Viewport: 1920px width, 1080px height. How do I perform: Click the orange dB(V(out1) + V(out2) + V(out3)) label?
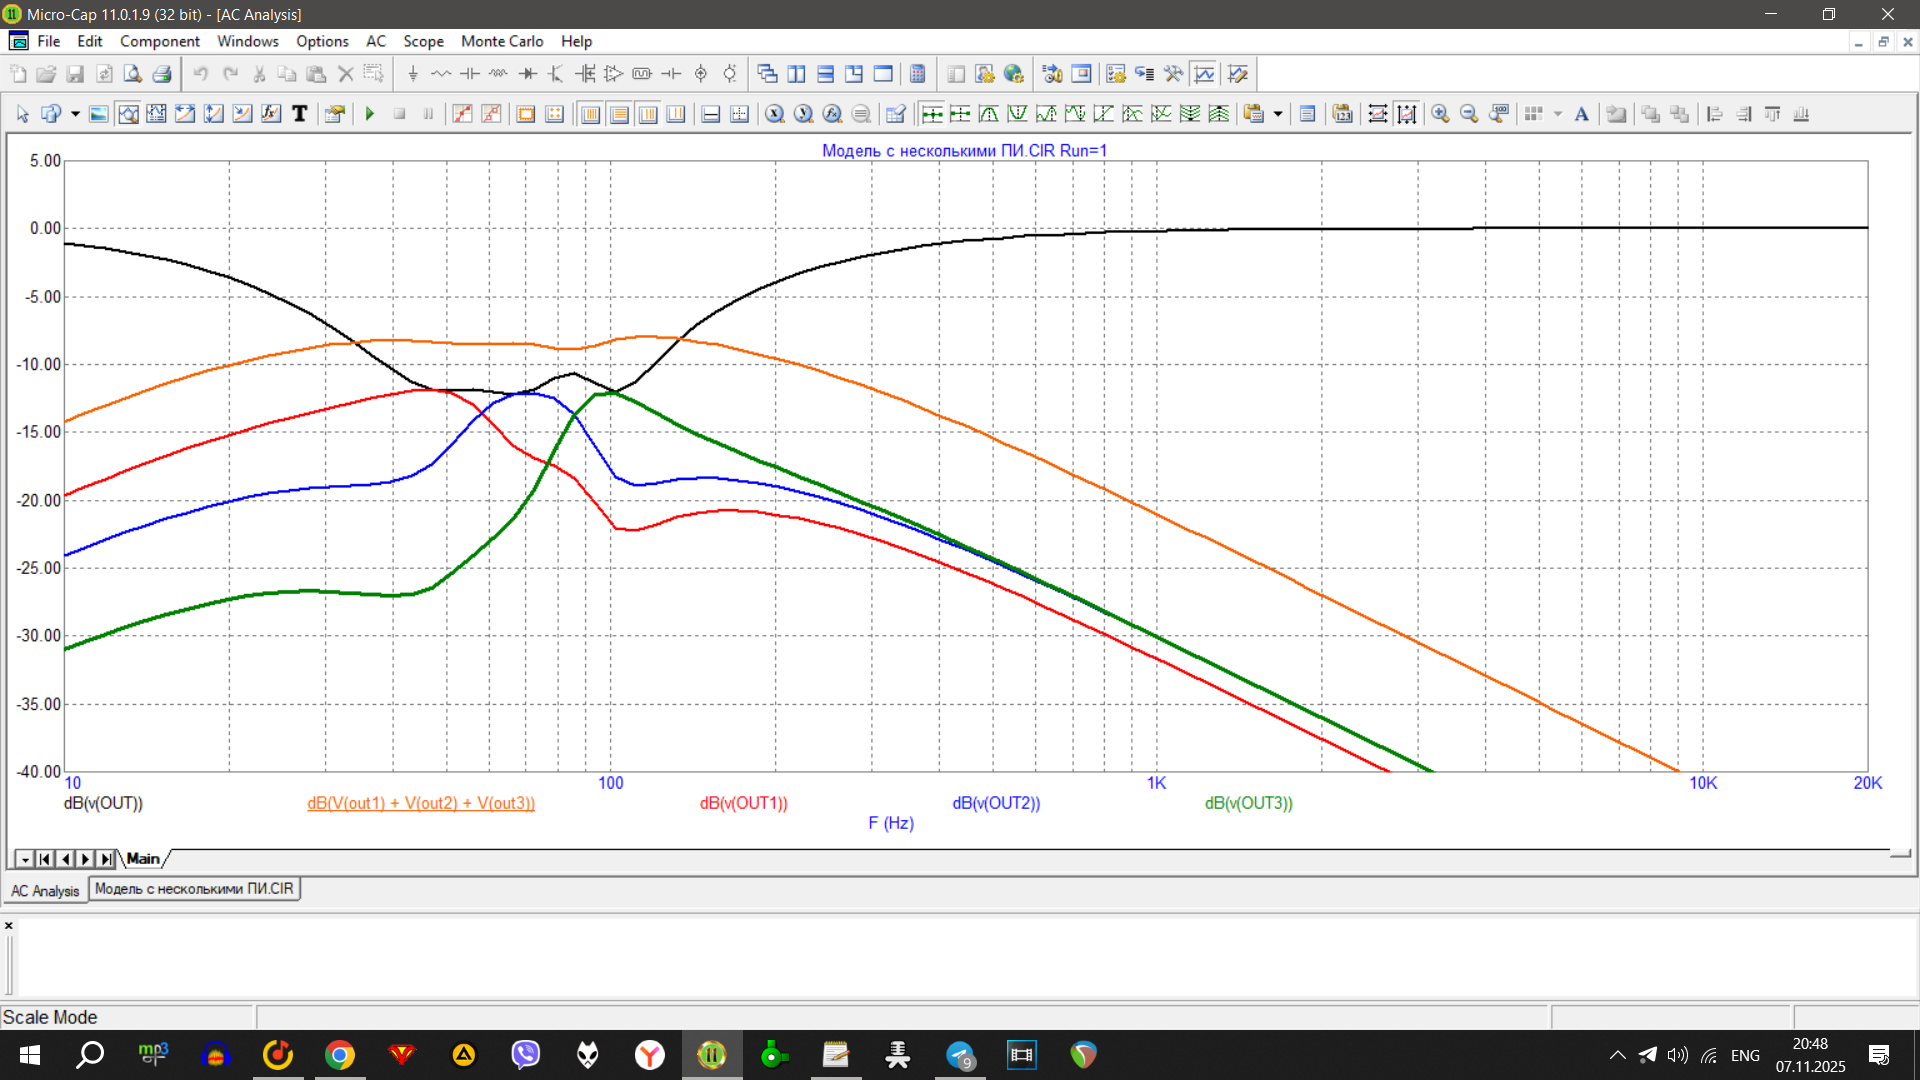click(x=421, y=803)
